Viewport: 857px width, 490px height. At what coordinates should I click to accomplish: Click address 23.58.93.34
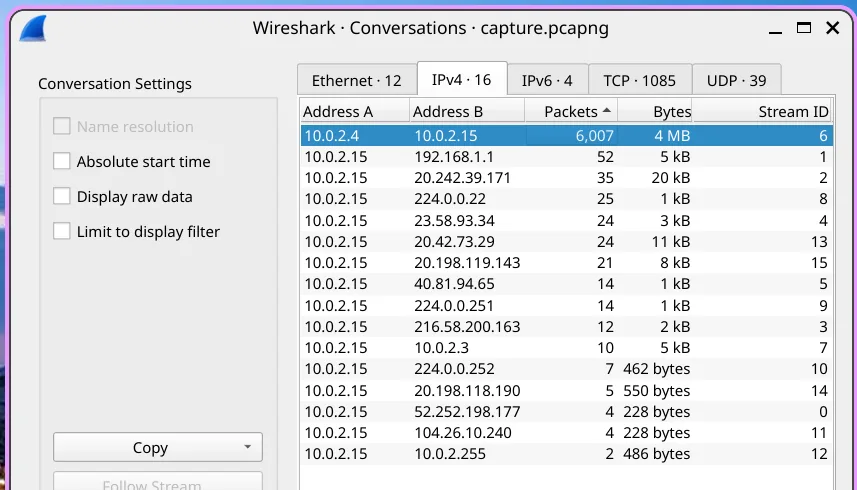pos(454,220)
